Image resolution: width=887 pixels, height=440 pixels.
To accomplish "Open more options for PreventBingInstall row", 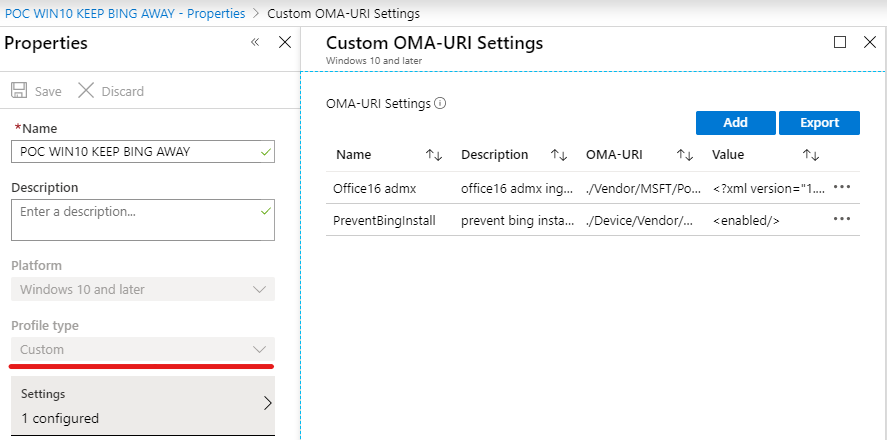I will (842, 219).
